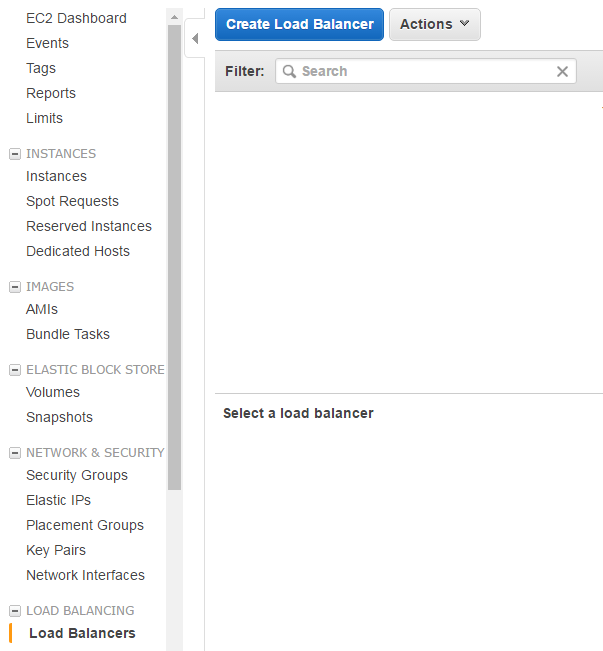This screenshot has width=603, height=651.
Task: Open Reports in the sidebar
Action: coord(51,93)
